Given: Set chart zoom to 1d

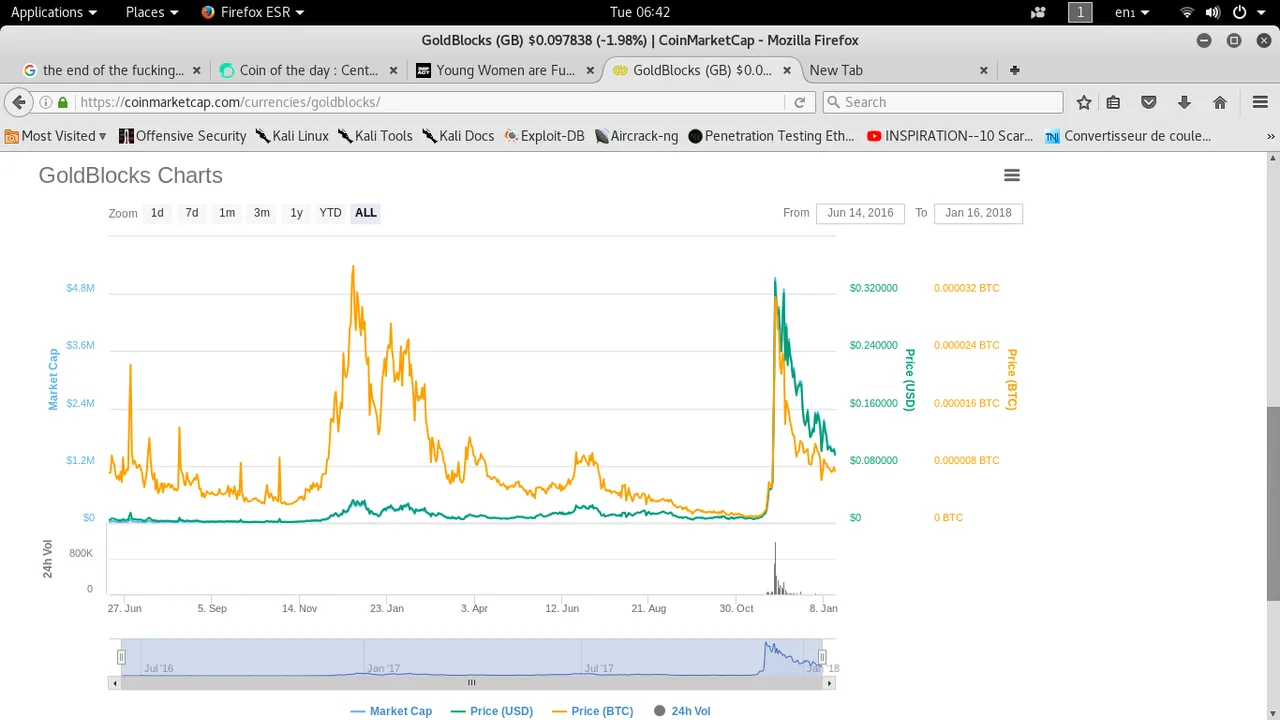Looking at the screenshot, I should (157, 213).
